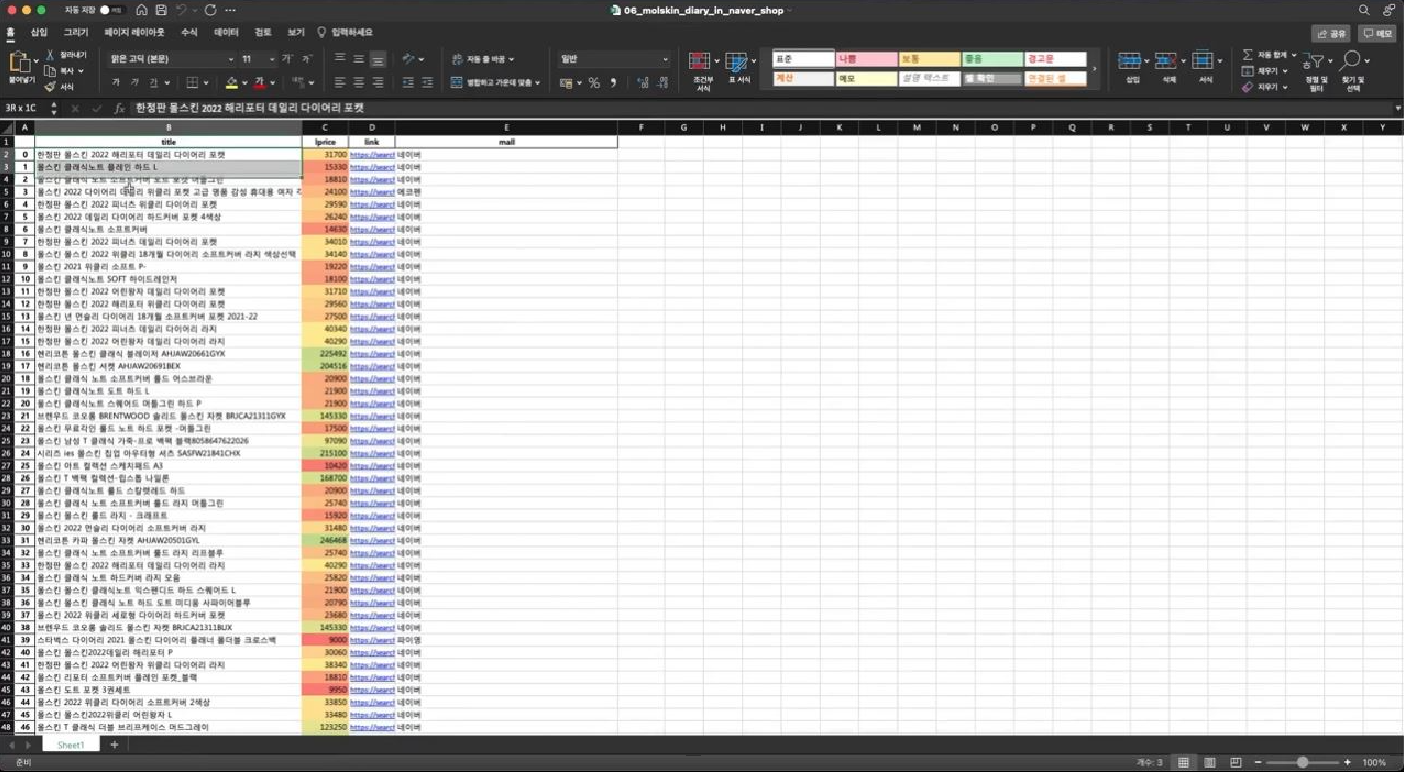Image resolution: width=1404 pixels, height=772 pixels.
Task: Switch to the 그리기 tab
Action: [76, 32]
